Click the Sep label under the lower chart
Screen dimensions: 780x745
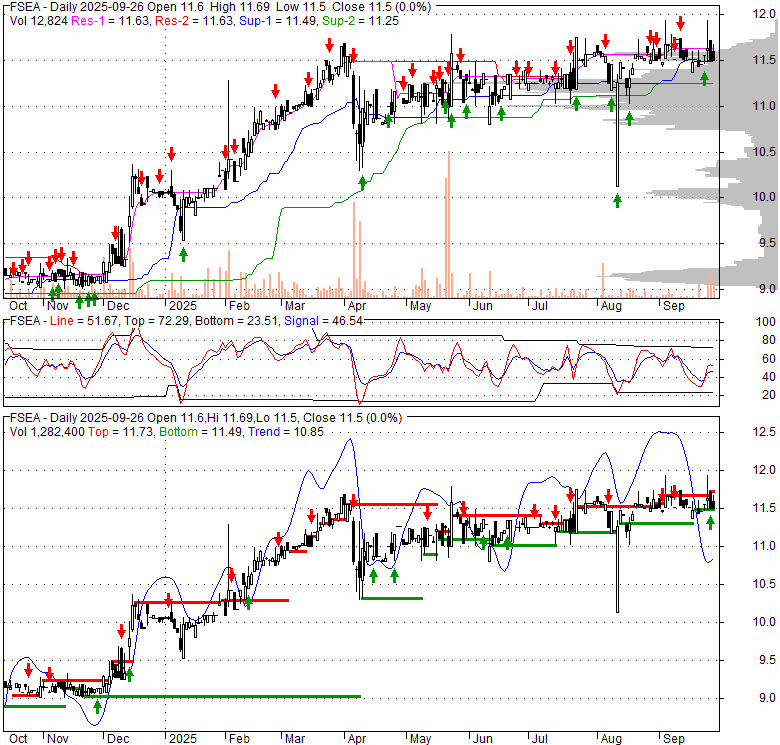674,739
